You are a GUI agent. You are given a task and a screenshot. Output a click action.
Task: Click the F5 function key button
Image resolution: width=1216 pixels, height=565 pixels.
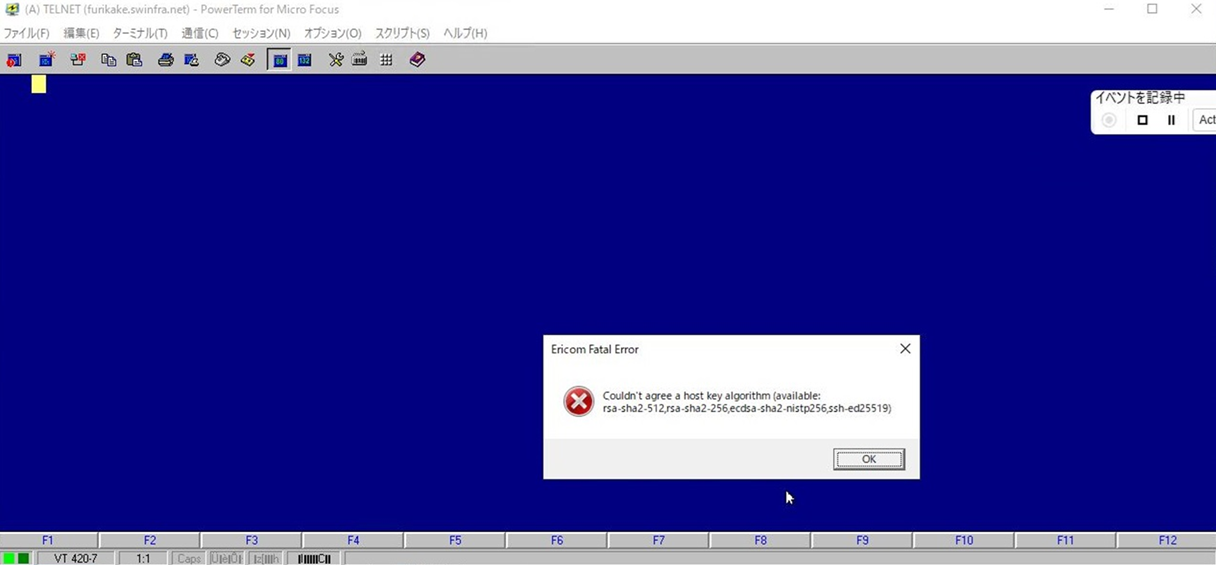click(x=455, y=540)
